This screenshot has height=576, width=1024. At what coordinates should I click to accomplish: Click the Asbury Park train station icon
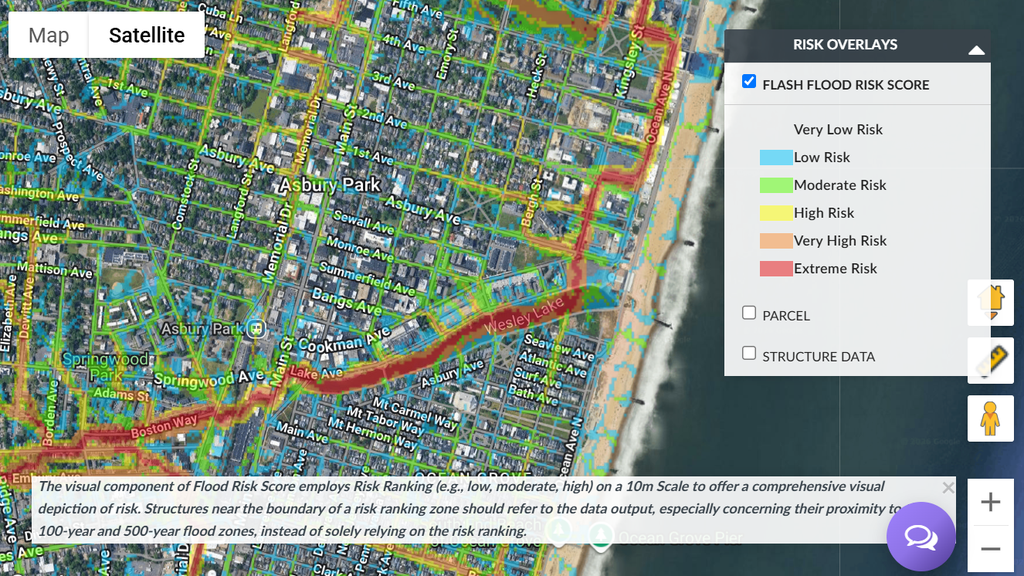[257, 328]
